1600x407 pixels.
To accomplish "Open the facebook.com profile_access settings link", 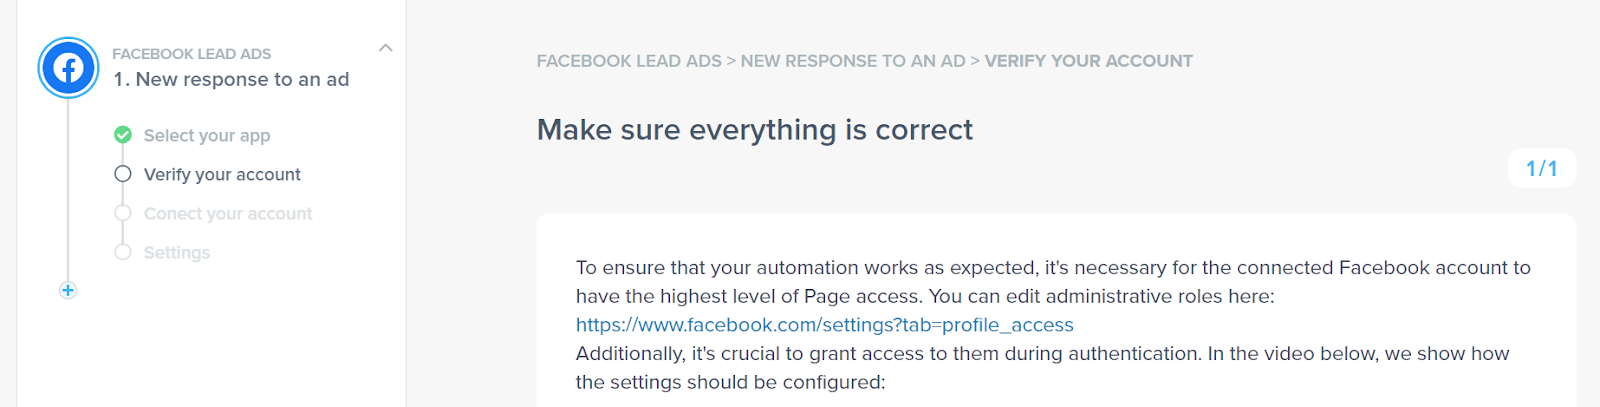I will (824, 325).
